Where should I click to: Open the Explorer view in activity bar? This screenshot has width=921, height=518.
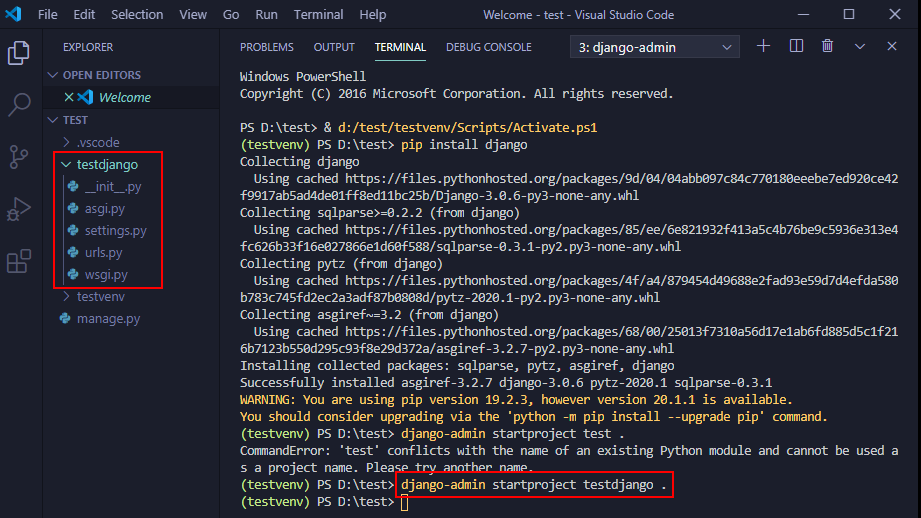pyautogui.click(x=19, y=53)
